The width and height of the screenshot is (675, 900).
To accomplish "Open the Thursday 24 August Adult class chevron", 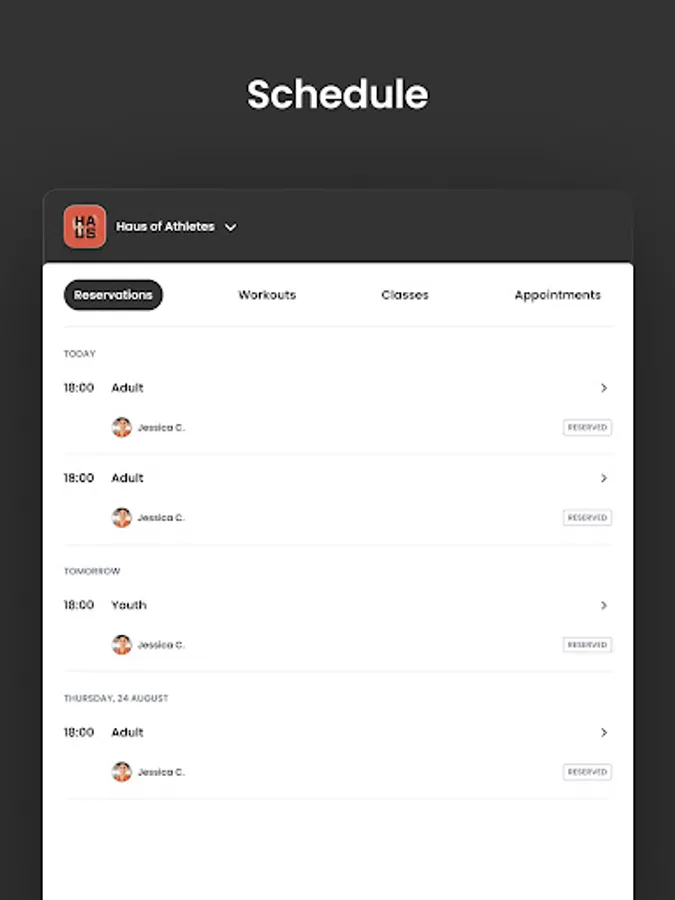I will [x=604, y=732].
